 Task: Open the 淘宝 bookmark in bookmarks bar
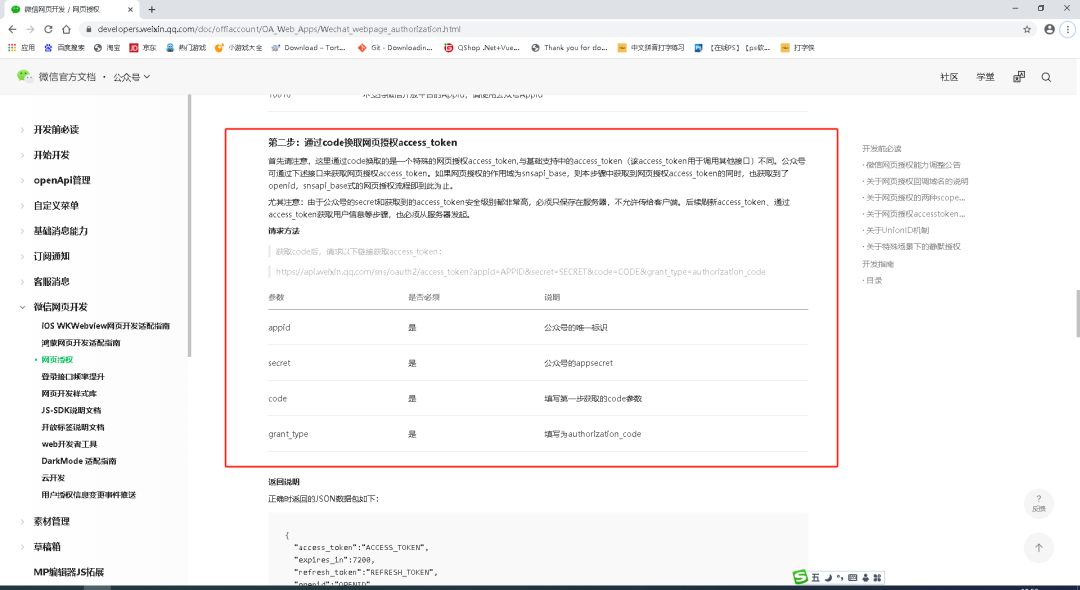[106, 47]
